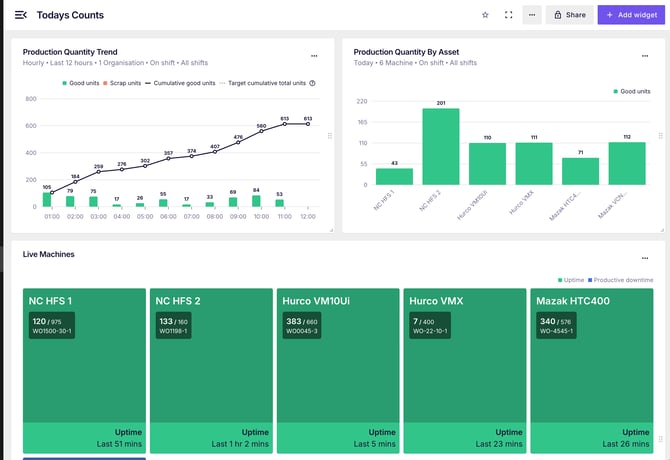Click work order WO-4545-1 badge
The height and width of the screenshot is (460, 670).
556,325
